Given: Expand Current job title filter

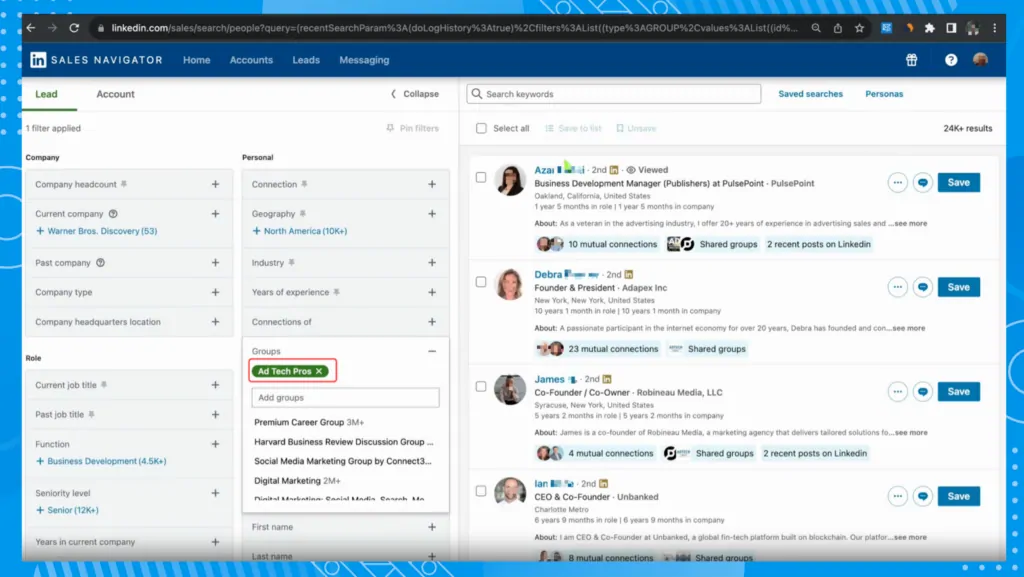Looking at the screenshot, I should [x=216, y=385].
